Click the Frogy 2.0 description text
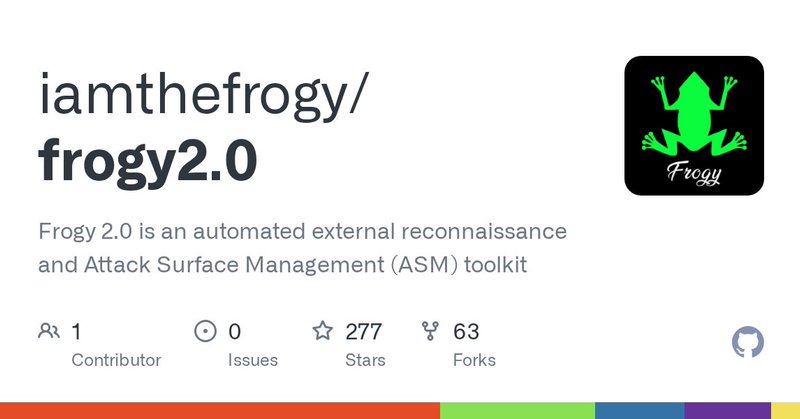Screen dimensions: 800x419 coord(302,249)
